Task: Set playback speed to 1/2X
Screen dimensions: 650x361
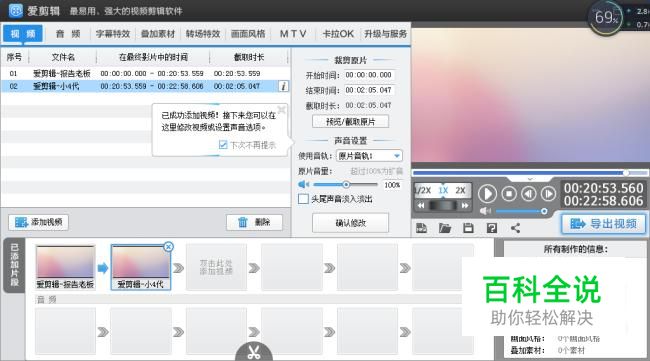Action: [x=423, y=191]
